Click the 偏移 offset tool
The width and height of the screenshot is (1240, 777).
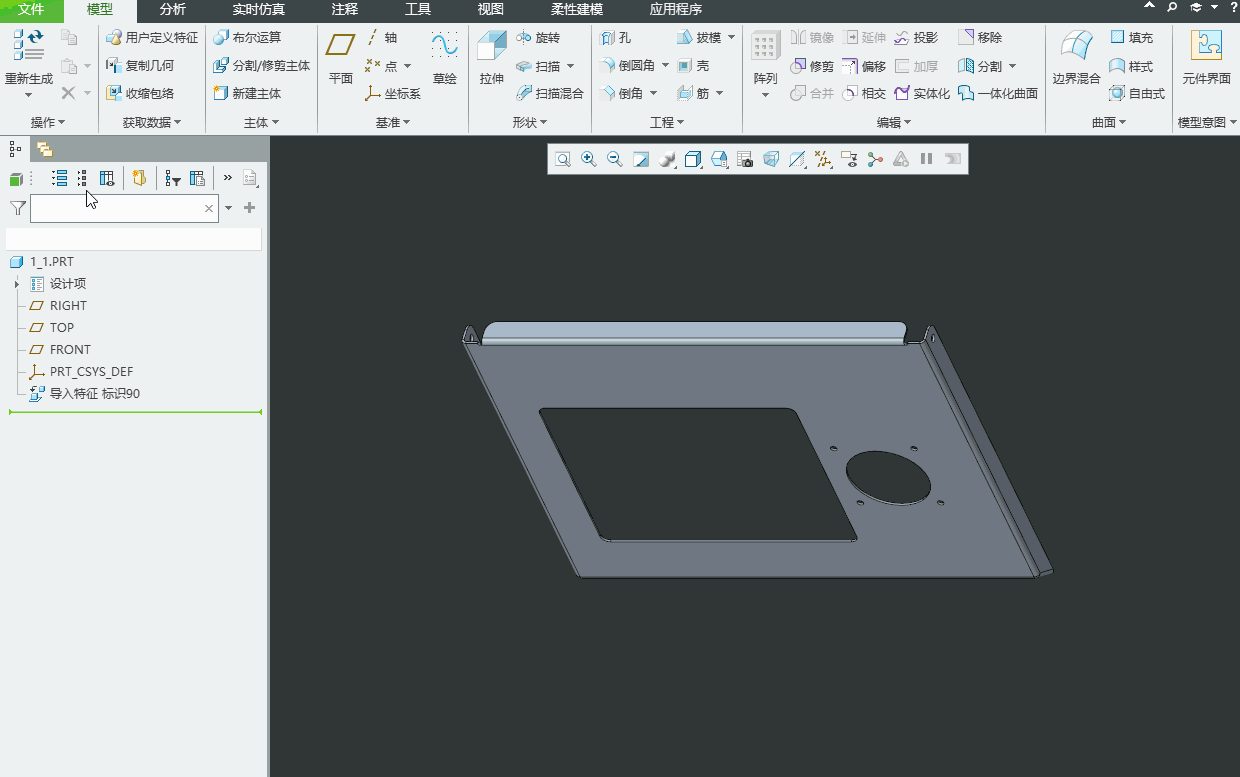[863, 66]
